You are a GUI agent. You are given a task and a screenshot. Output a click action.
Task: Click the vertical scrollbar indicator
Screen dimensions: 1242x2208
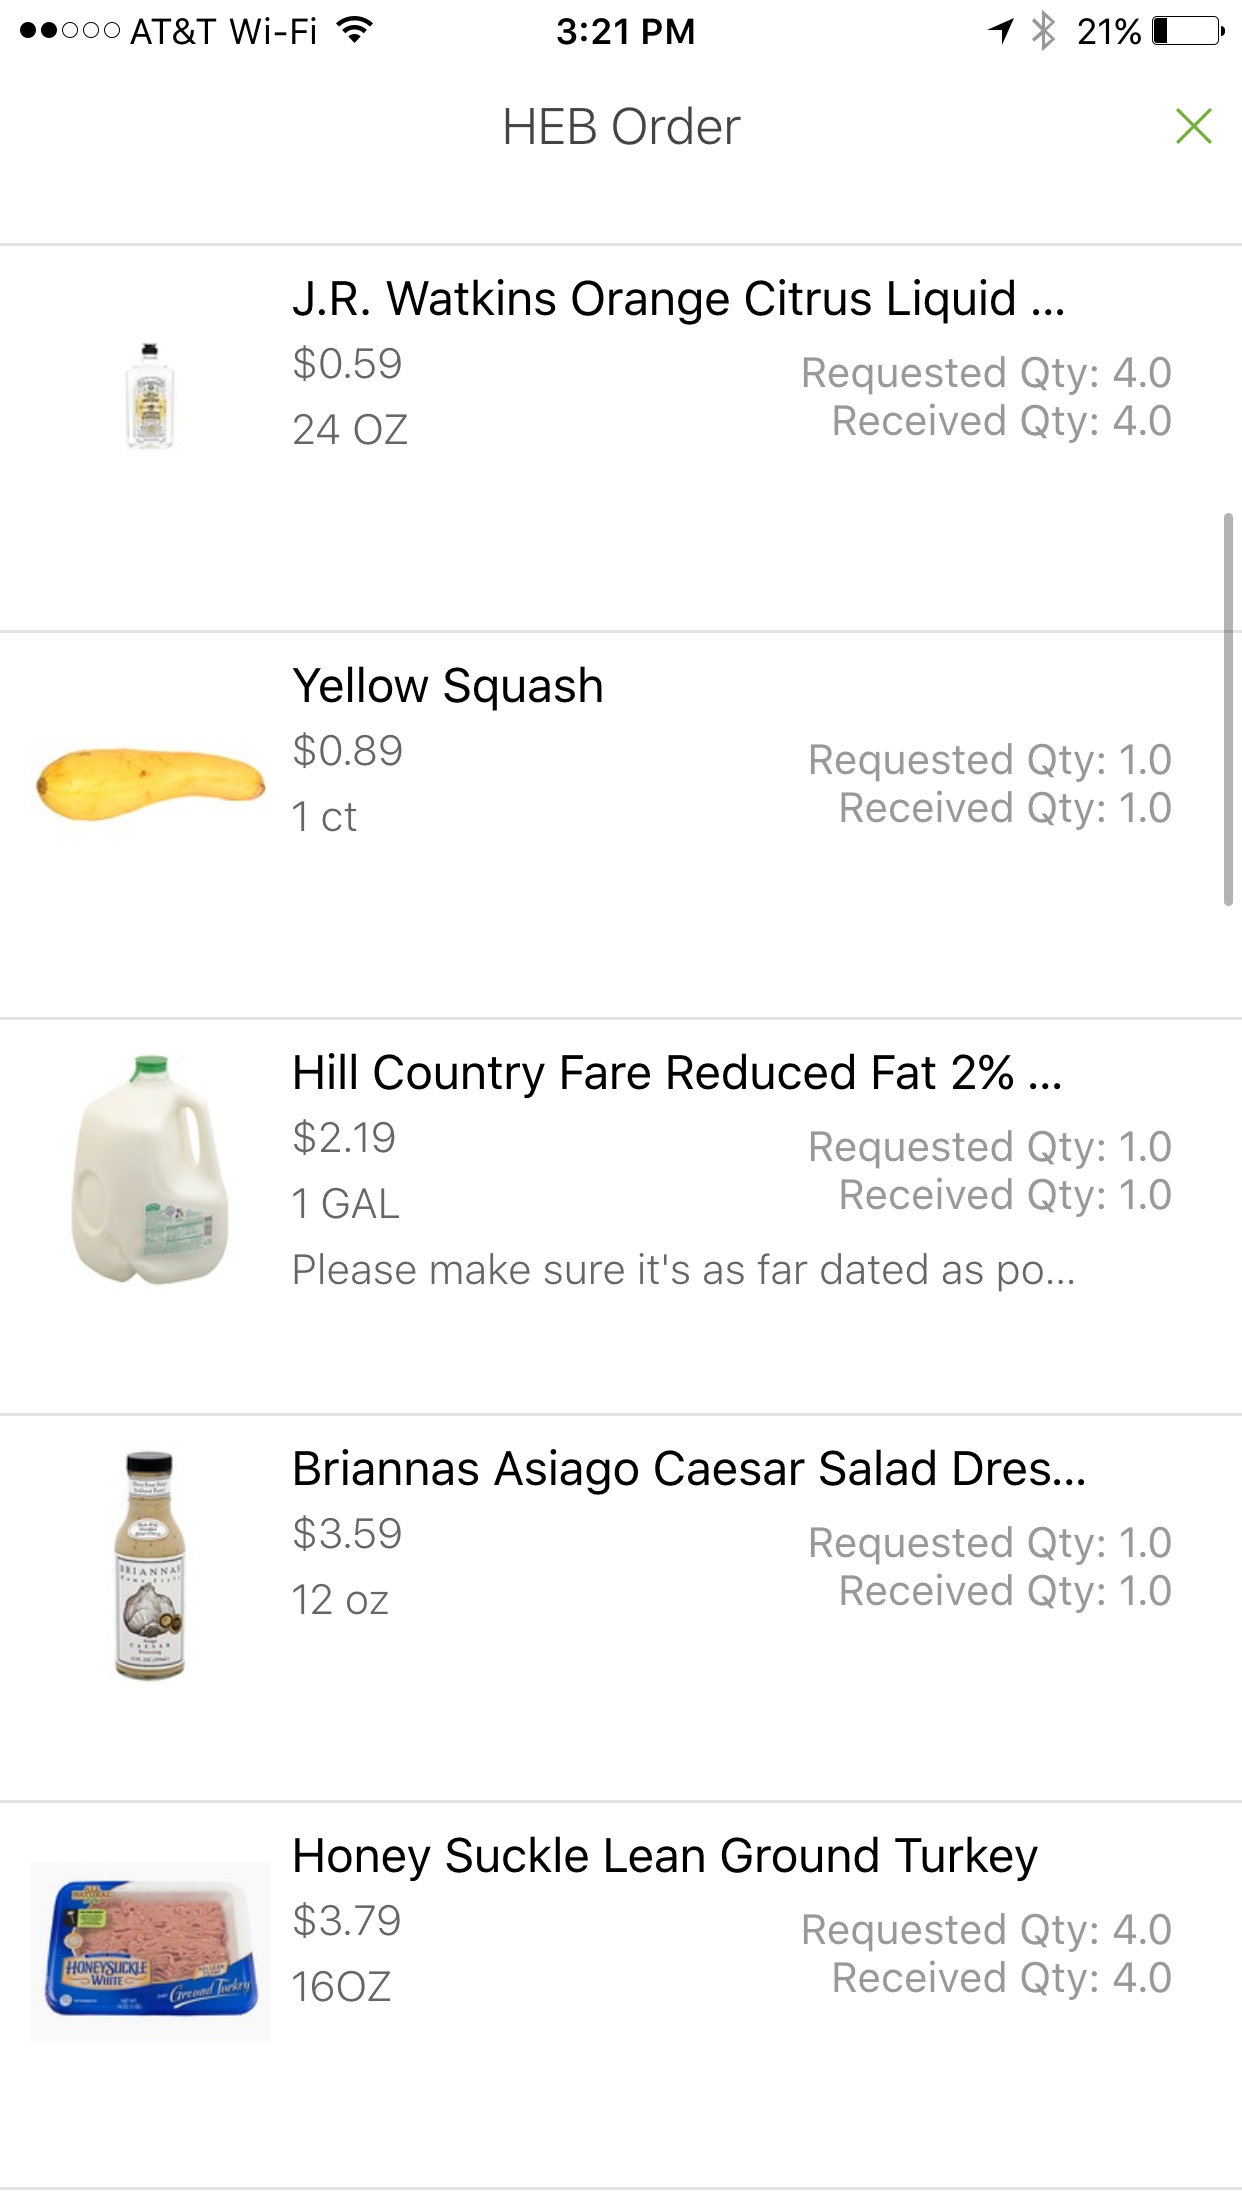pos(1228,710)
